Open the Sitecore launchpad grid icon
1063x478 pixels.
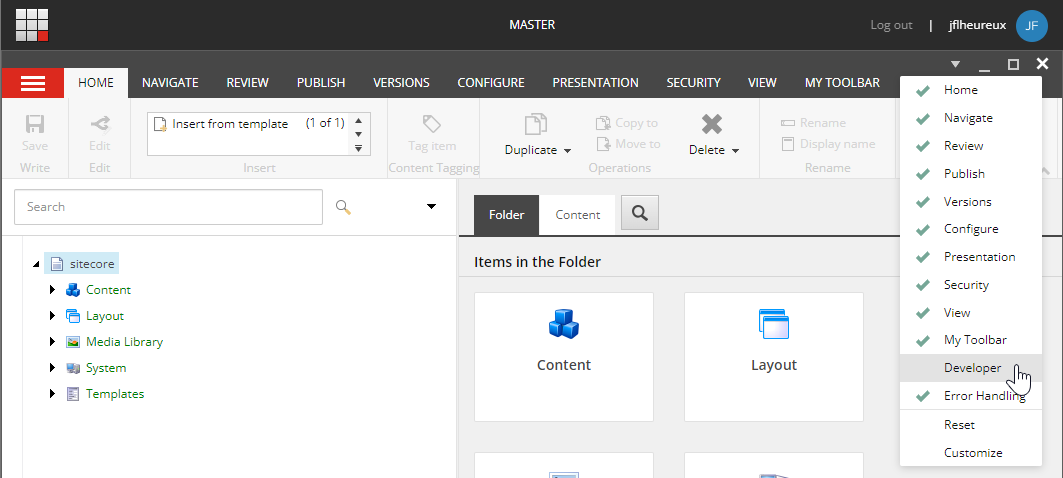pyautogui.click(x=32, y=25)
